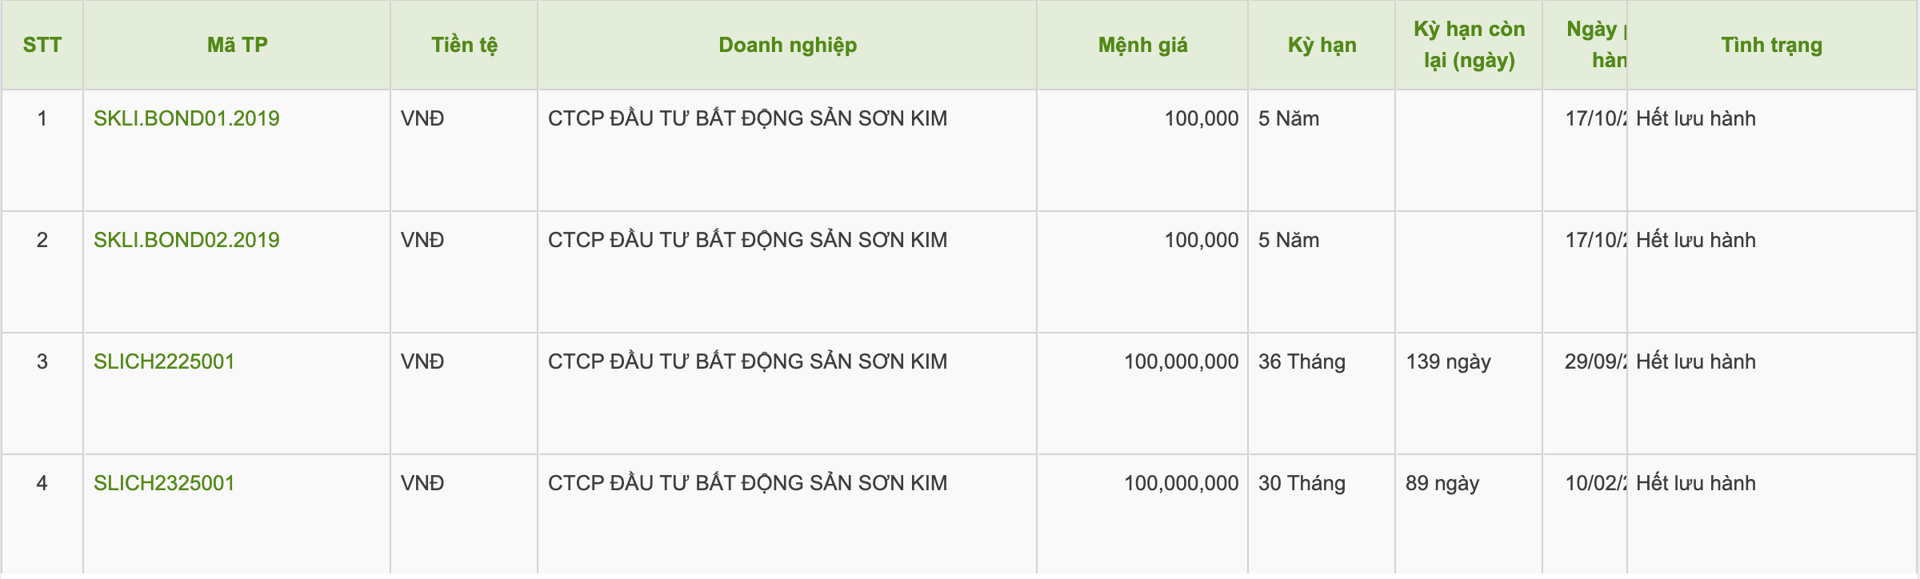Open bond code SLICH2325001 link

coord(164,483)
